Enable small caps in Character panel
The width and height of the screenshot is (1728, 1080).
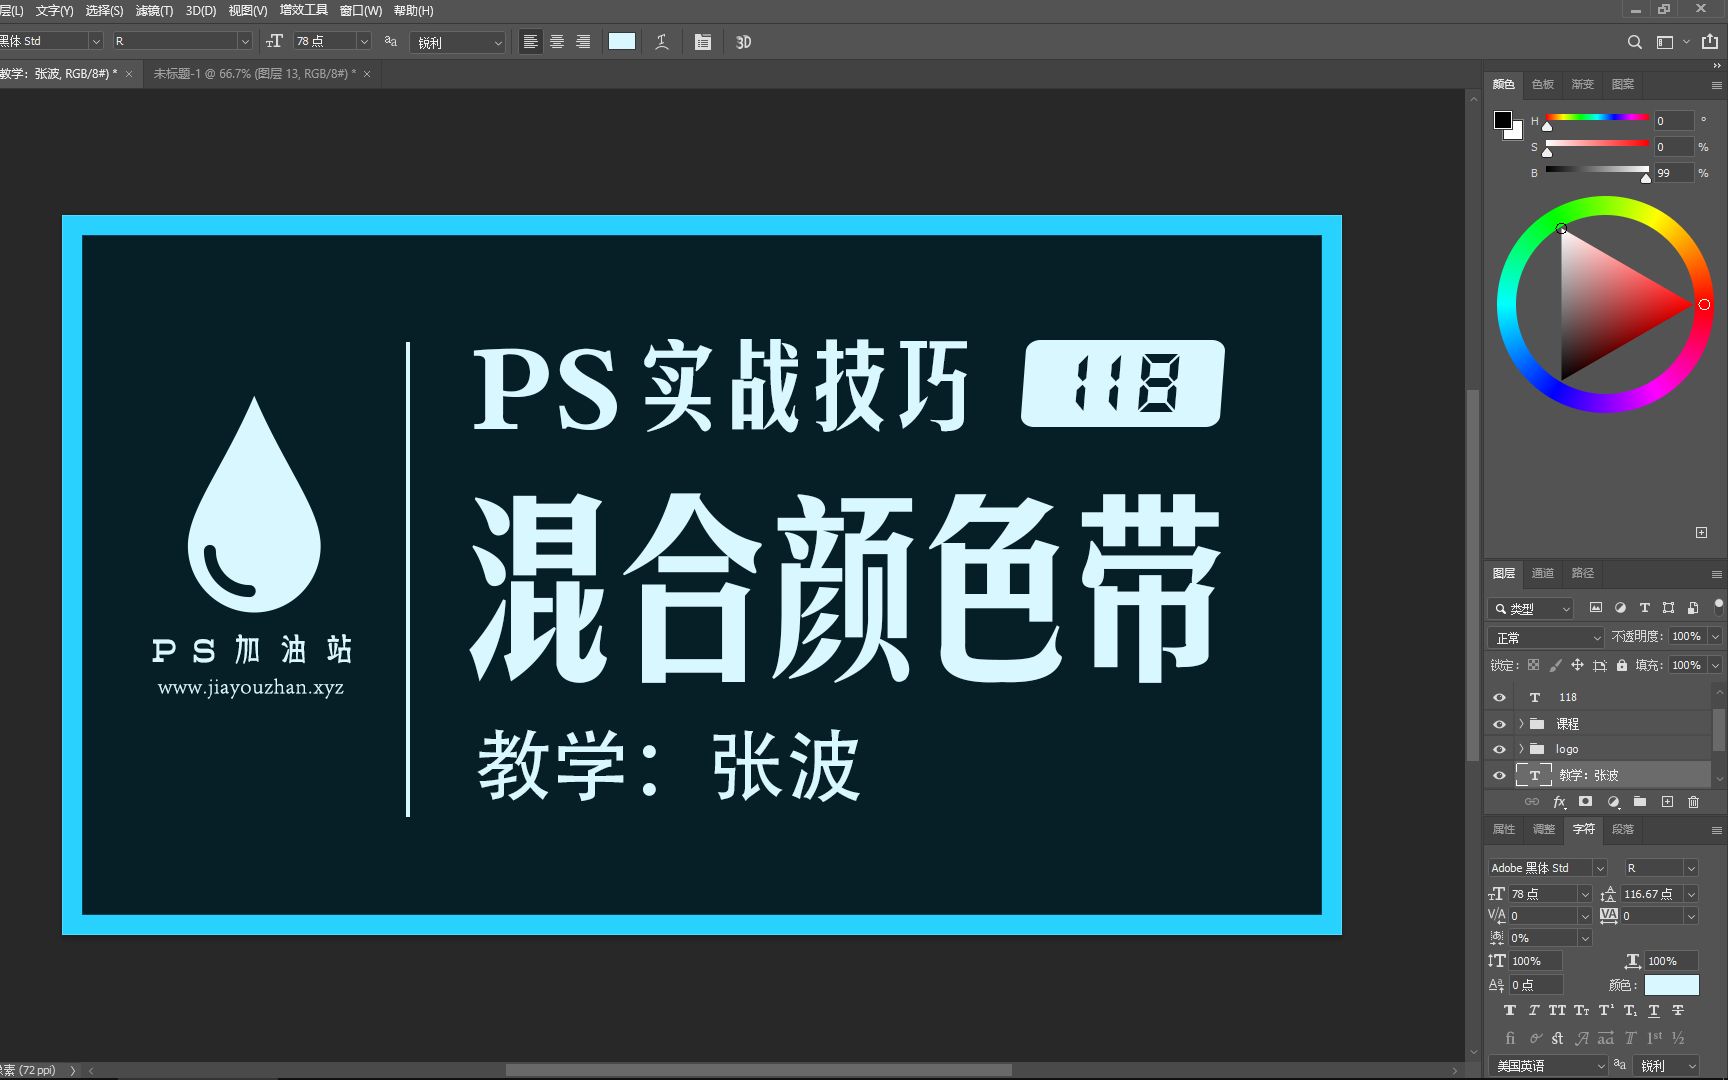1581,1011
